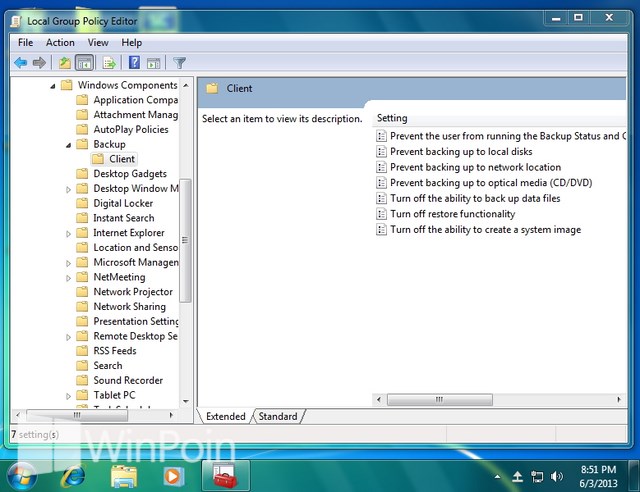
Task: Open the View menu
Action: click(x=98, y=42)
